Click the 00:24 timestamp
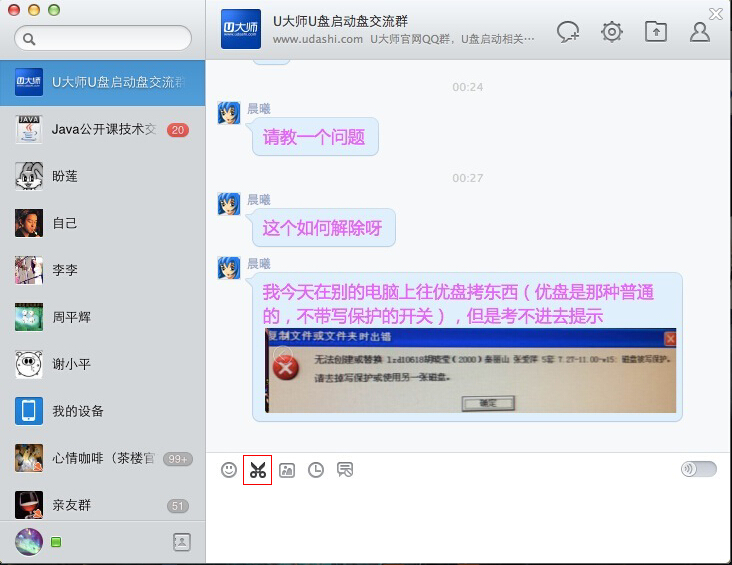732x565 pixels. click(x=468, y=87)
